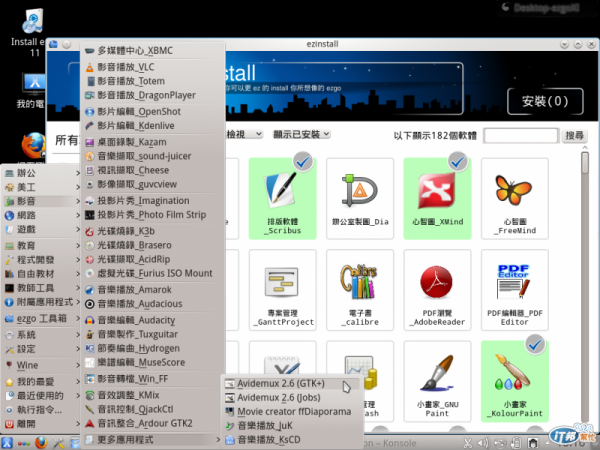600x450 pixels.
Task: Uncheck the XMind installed checkmark
Action: point(458,162)
